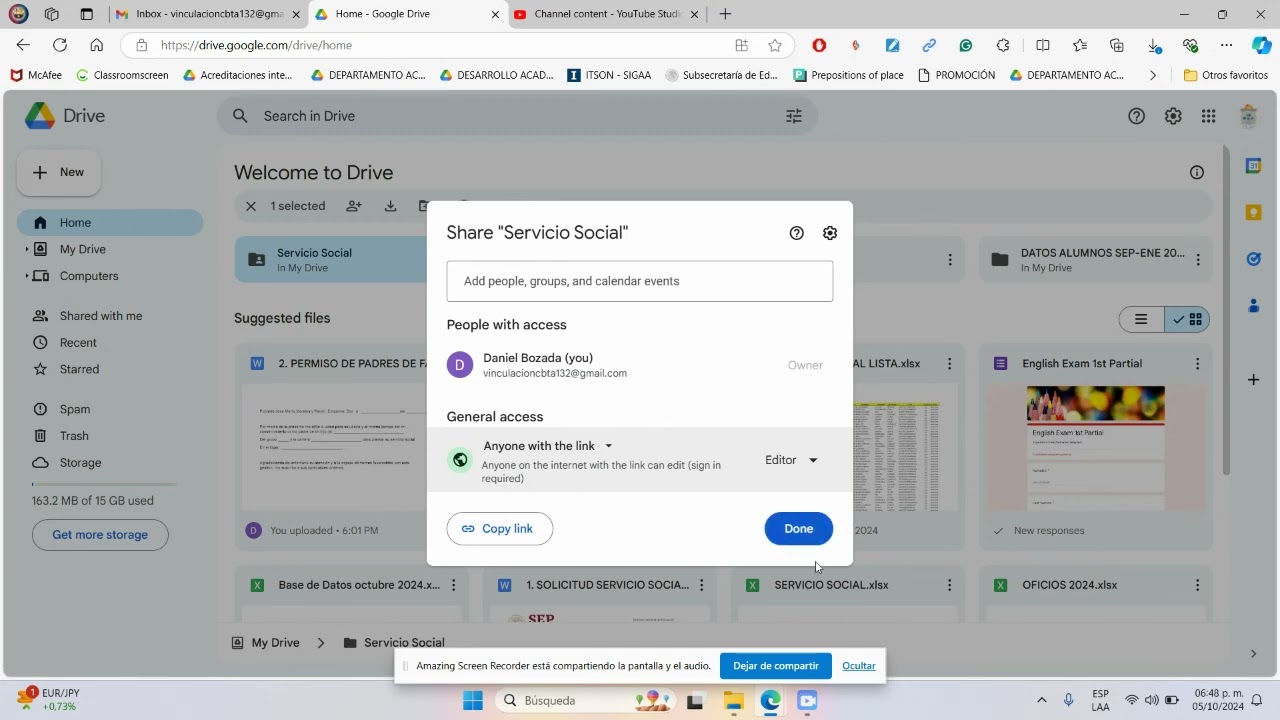Switch to Inbox Gmail tab
The image size is (1280, 720).
point(206,14)
